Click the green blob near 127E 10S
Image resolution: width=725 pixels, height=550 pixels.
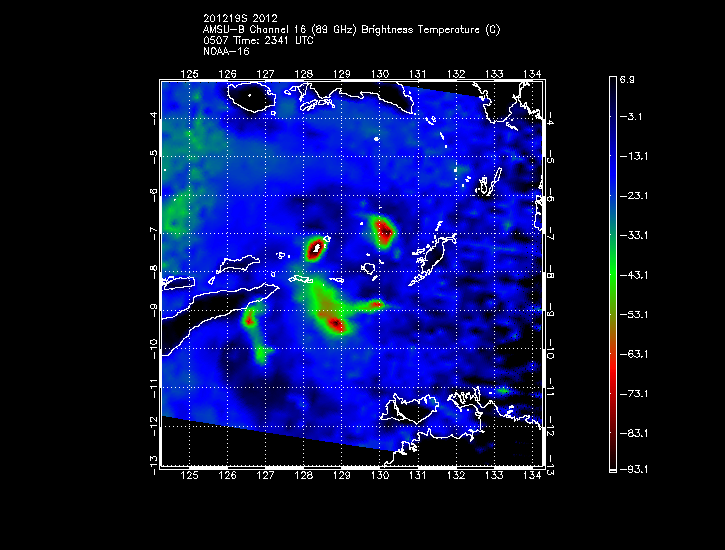tap(263, 354)
